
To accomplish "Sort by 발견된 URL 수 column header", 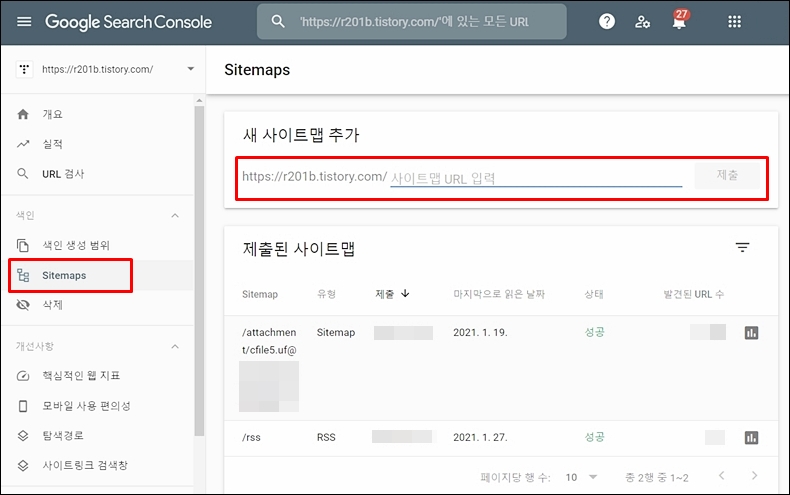I will tap(694, 294).
